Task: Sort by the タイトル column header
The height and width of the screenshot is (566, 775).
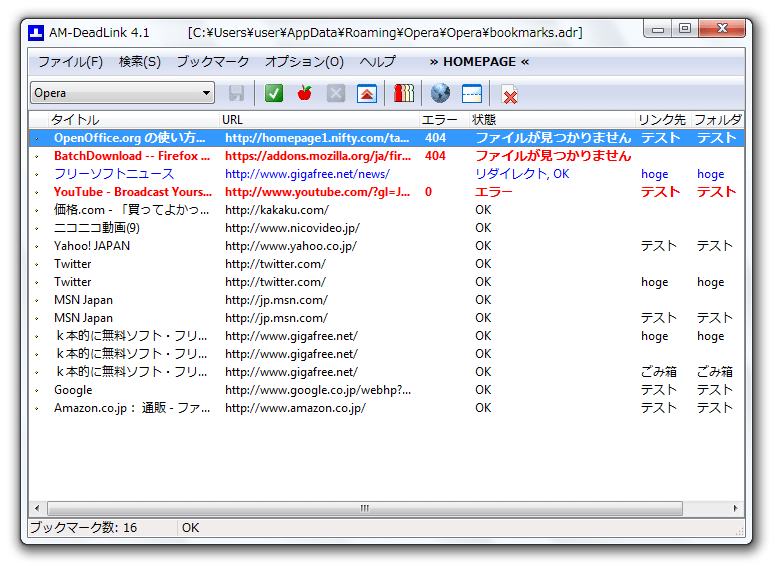Action: pyautogui.click(x=133, y=120)
